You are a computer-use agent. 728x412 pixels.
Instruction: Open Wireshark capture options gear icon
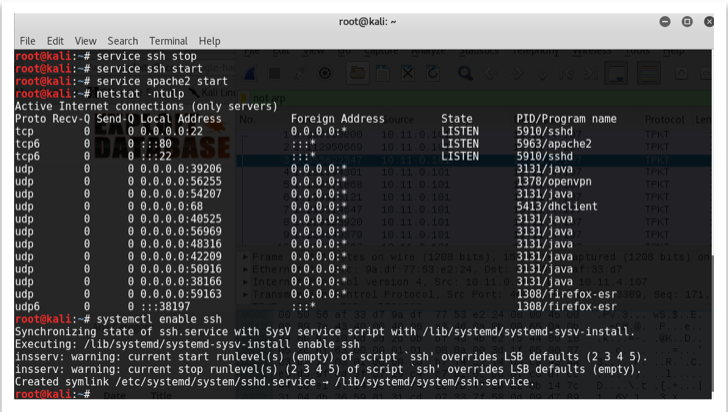point(325,73)
